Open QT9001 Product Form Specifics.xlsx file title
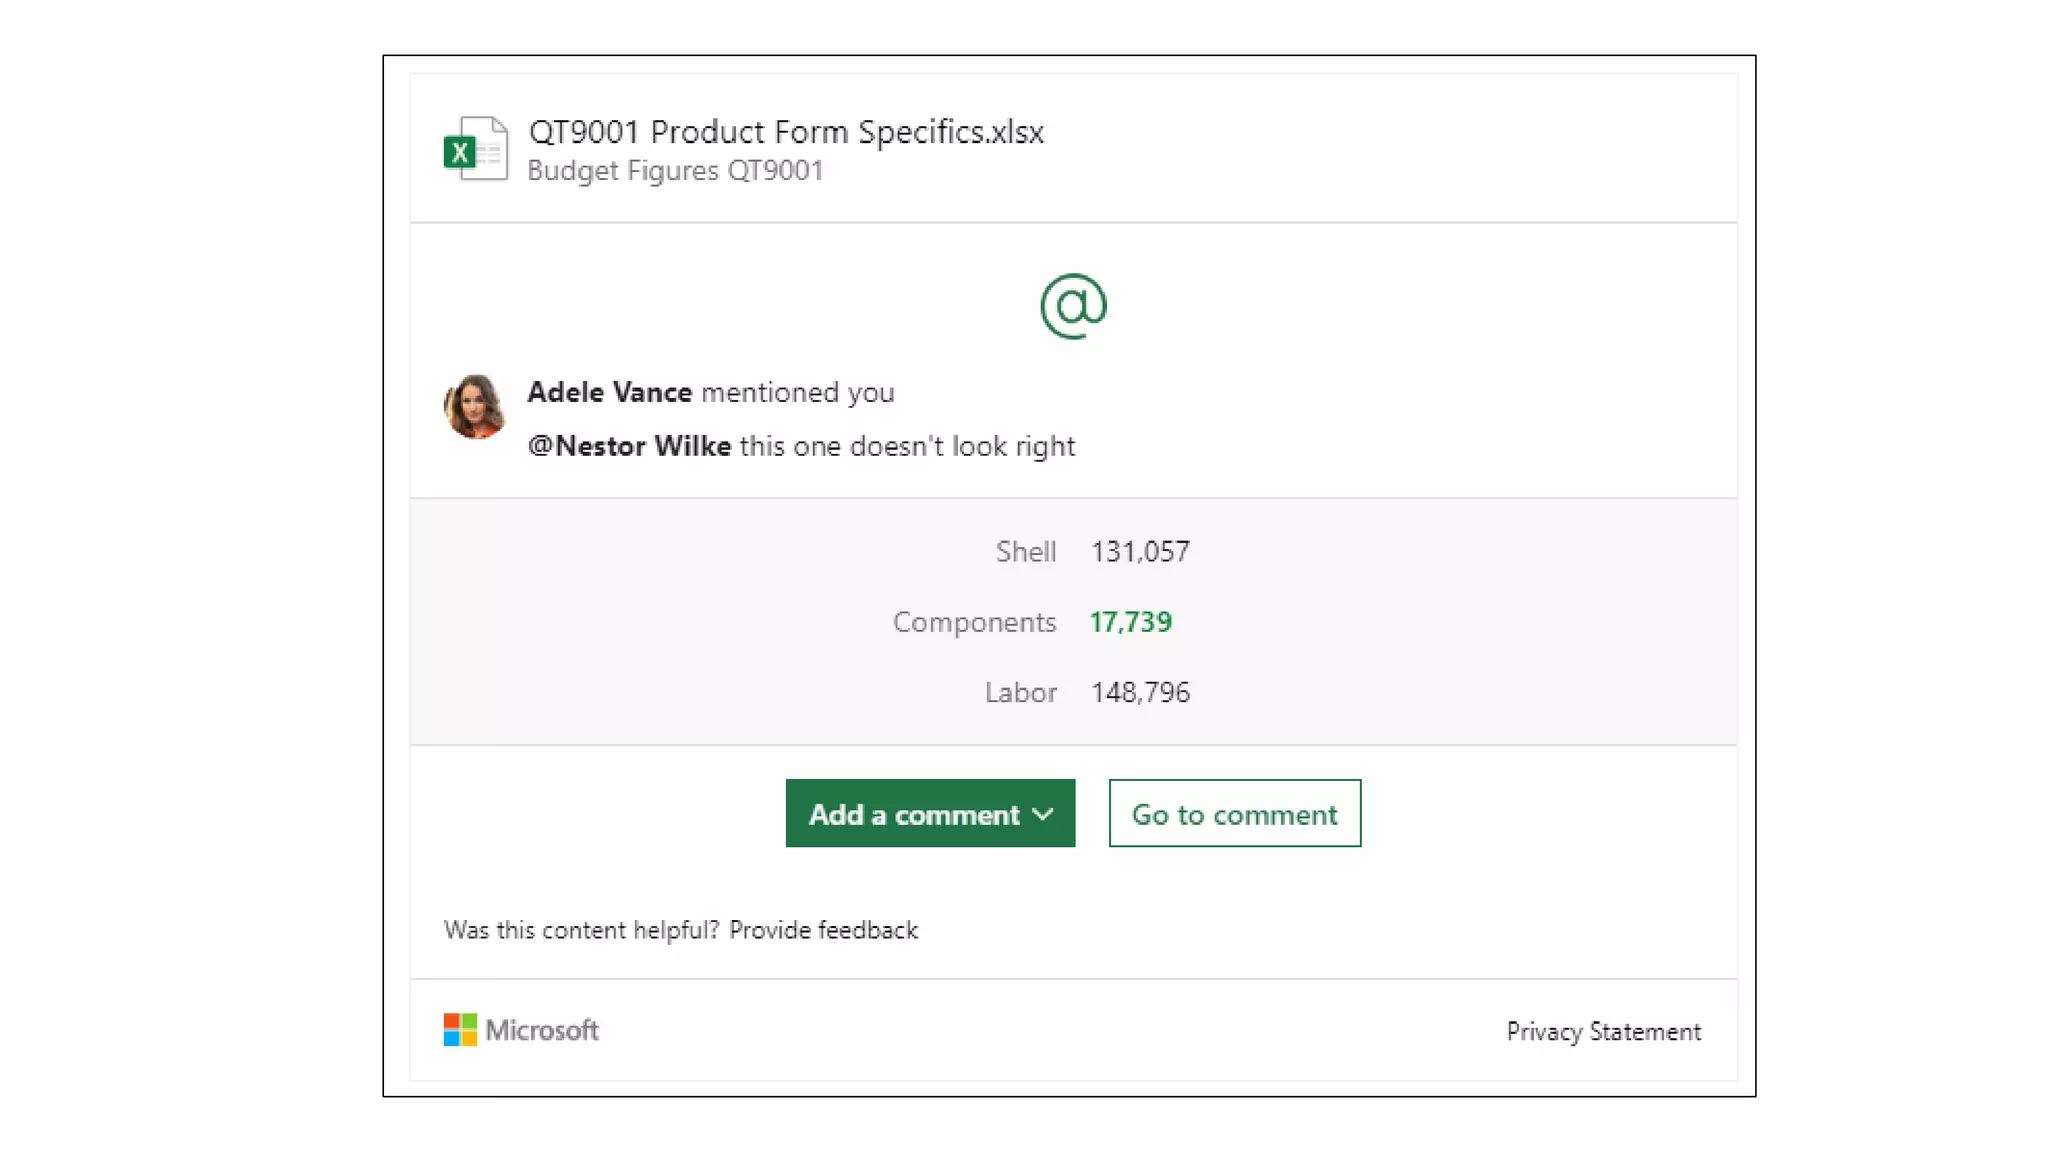The height and width of the screenshot is (1152, 2048). point(786,132)
